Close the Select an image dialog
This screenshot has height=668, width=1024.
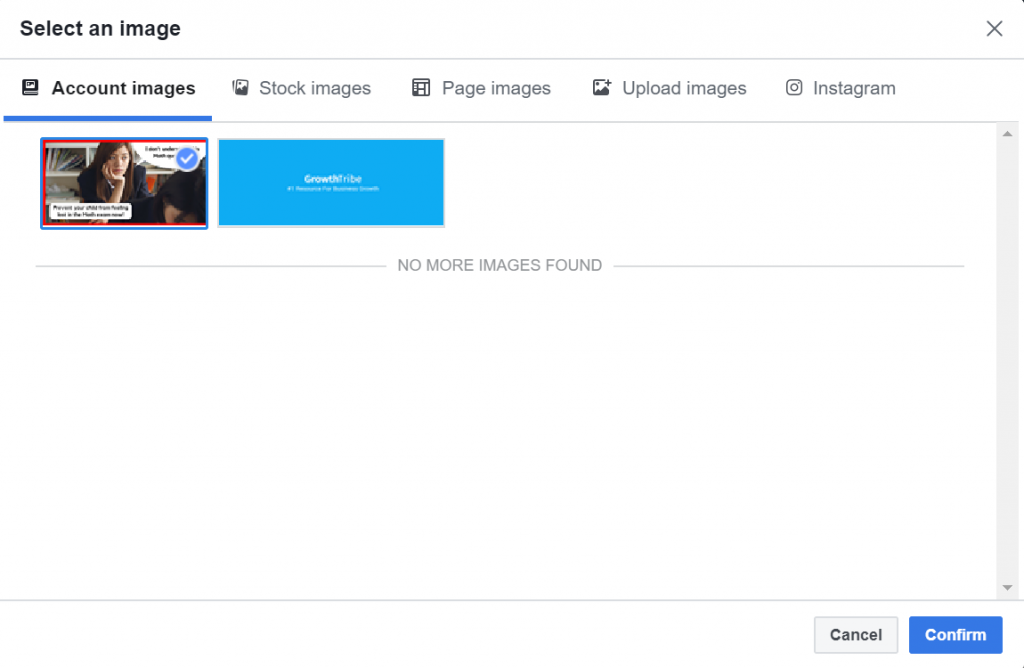coord(994,29)
